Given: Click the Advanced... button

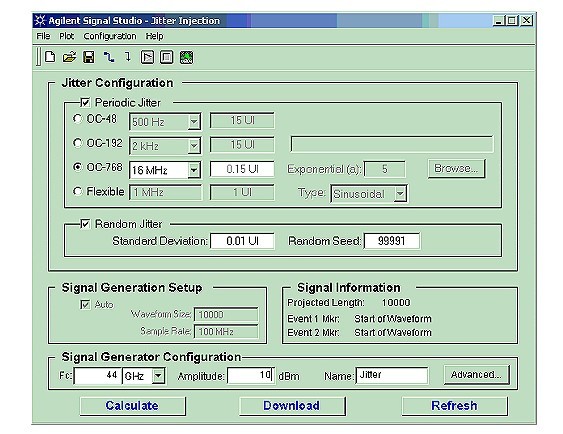Looking at the screenshot, I should coord(476,375).
